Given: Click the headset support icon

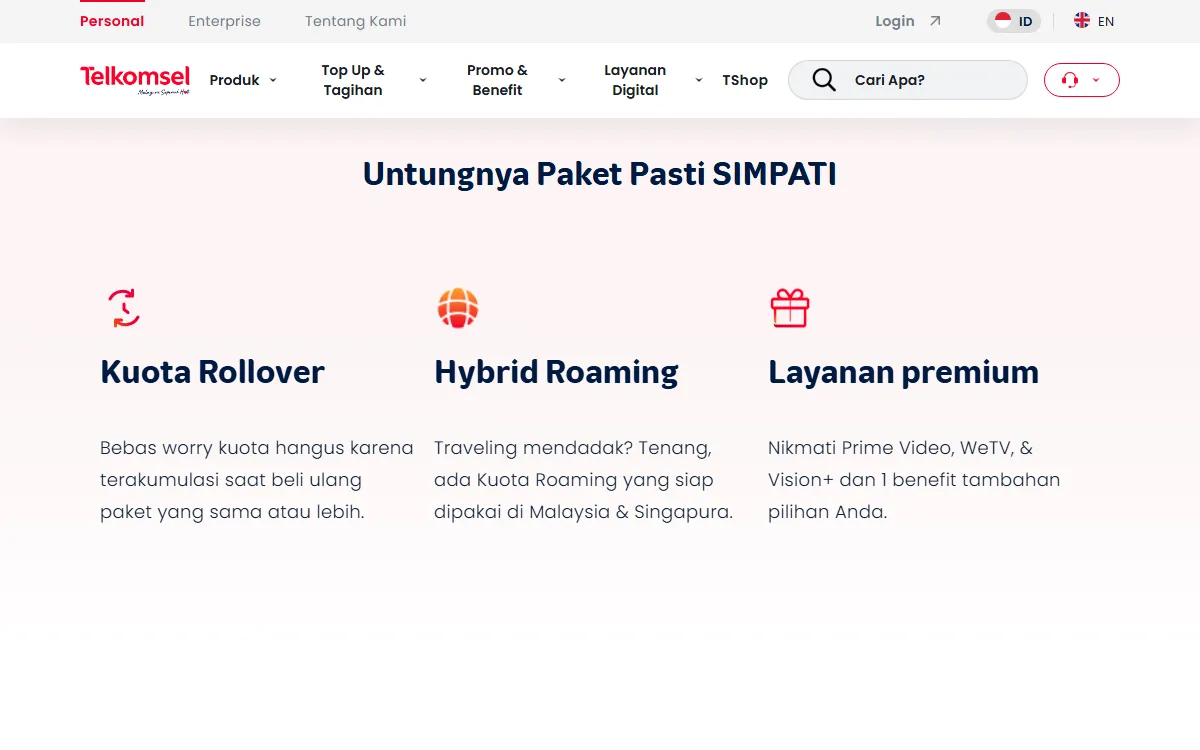Looking at the screenshot, I should 1070,80.
